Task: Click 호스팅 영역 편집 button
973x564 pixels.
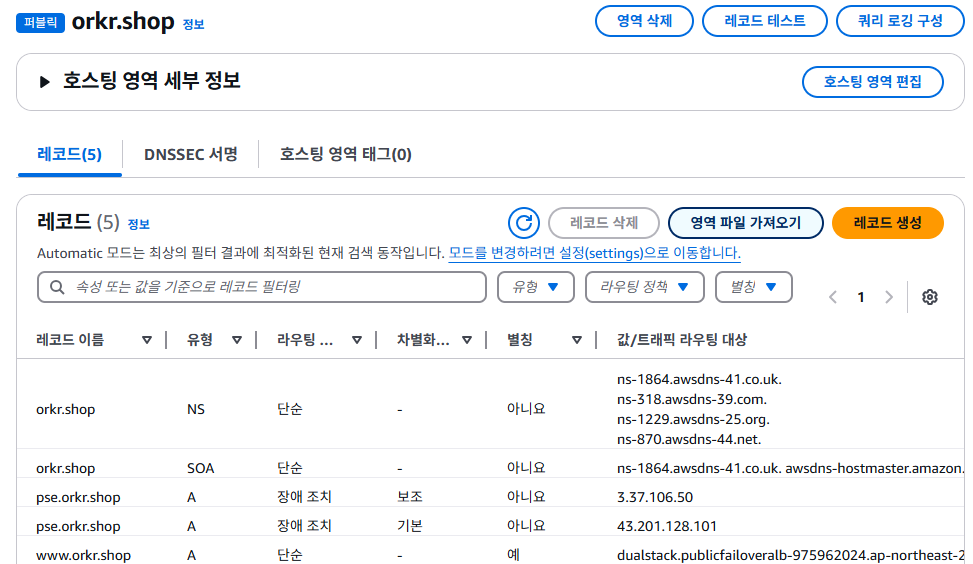Action: pos(872,82)
